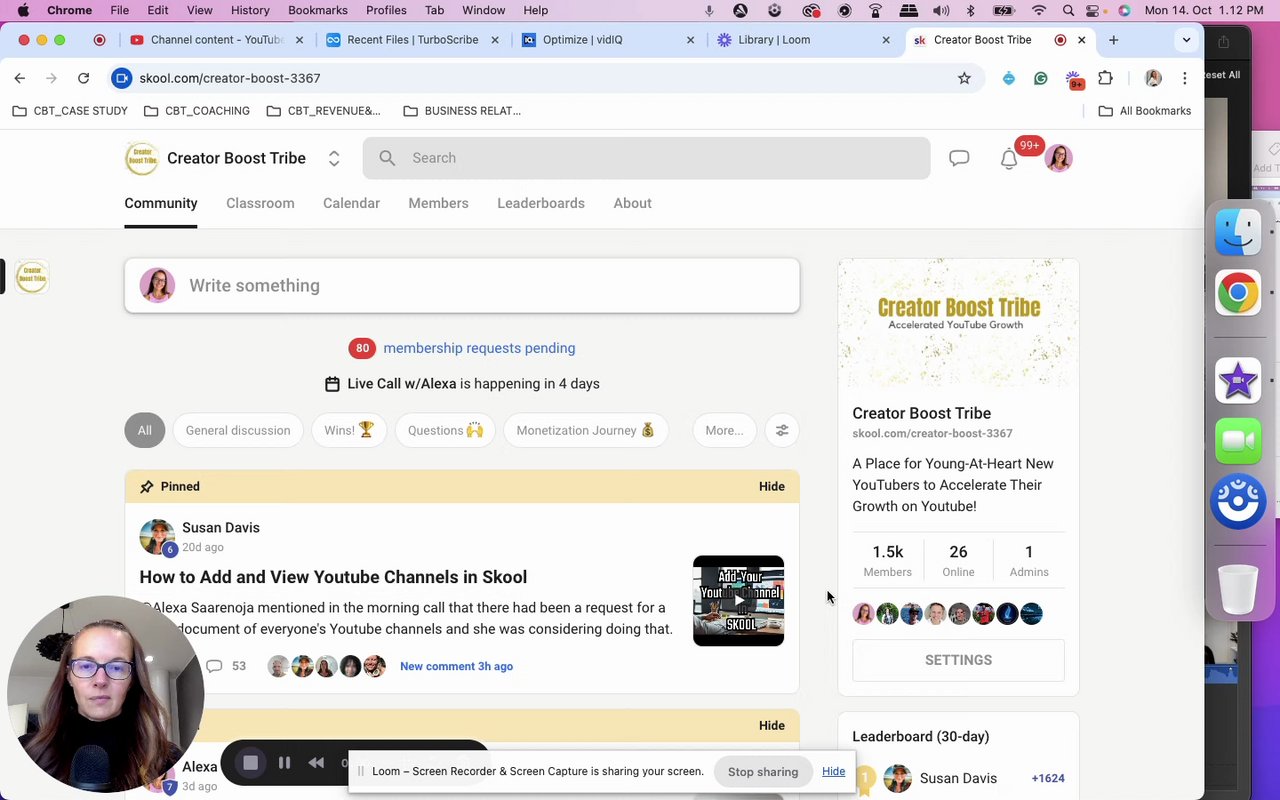Screen dimensions: 1280x800
Task: Stop sharing the Loom screen recording
Action: click(763, 772)
